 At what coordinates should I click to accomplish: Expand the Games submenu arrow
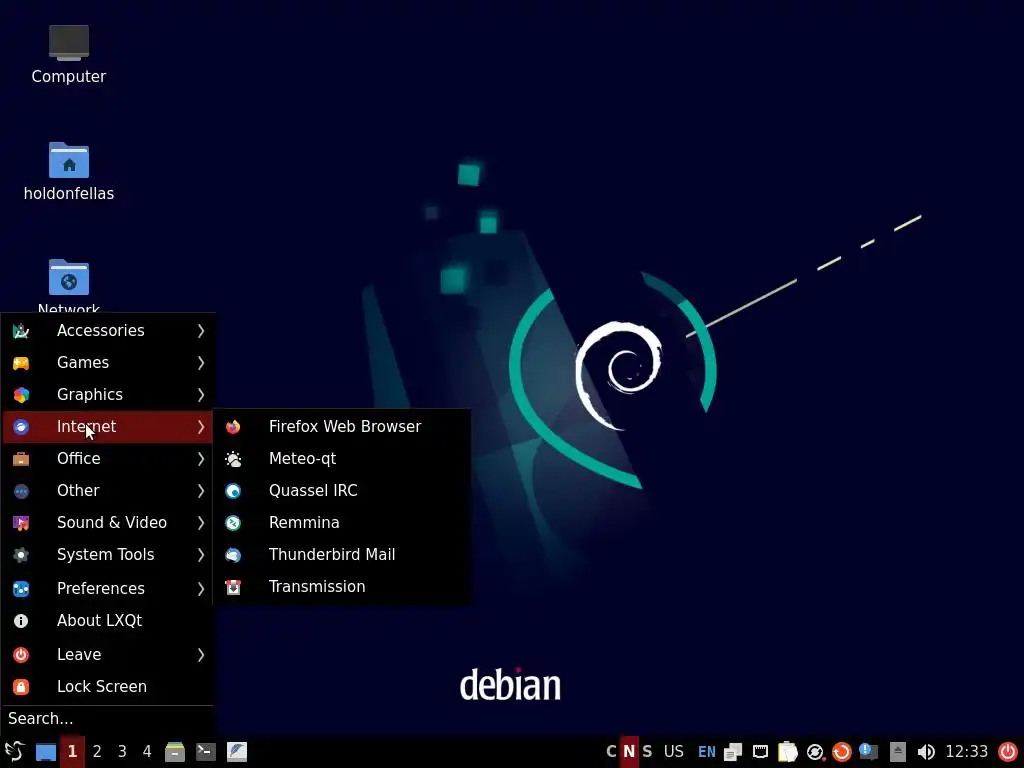[201, 362]
